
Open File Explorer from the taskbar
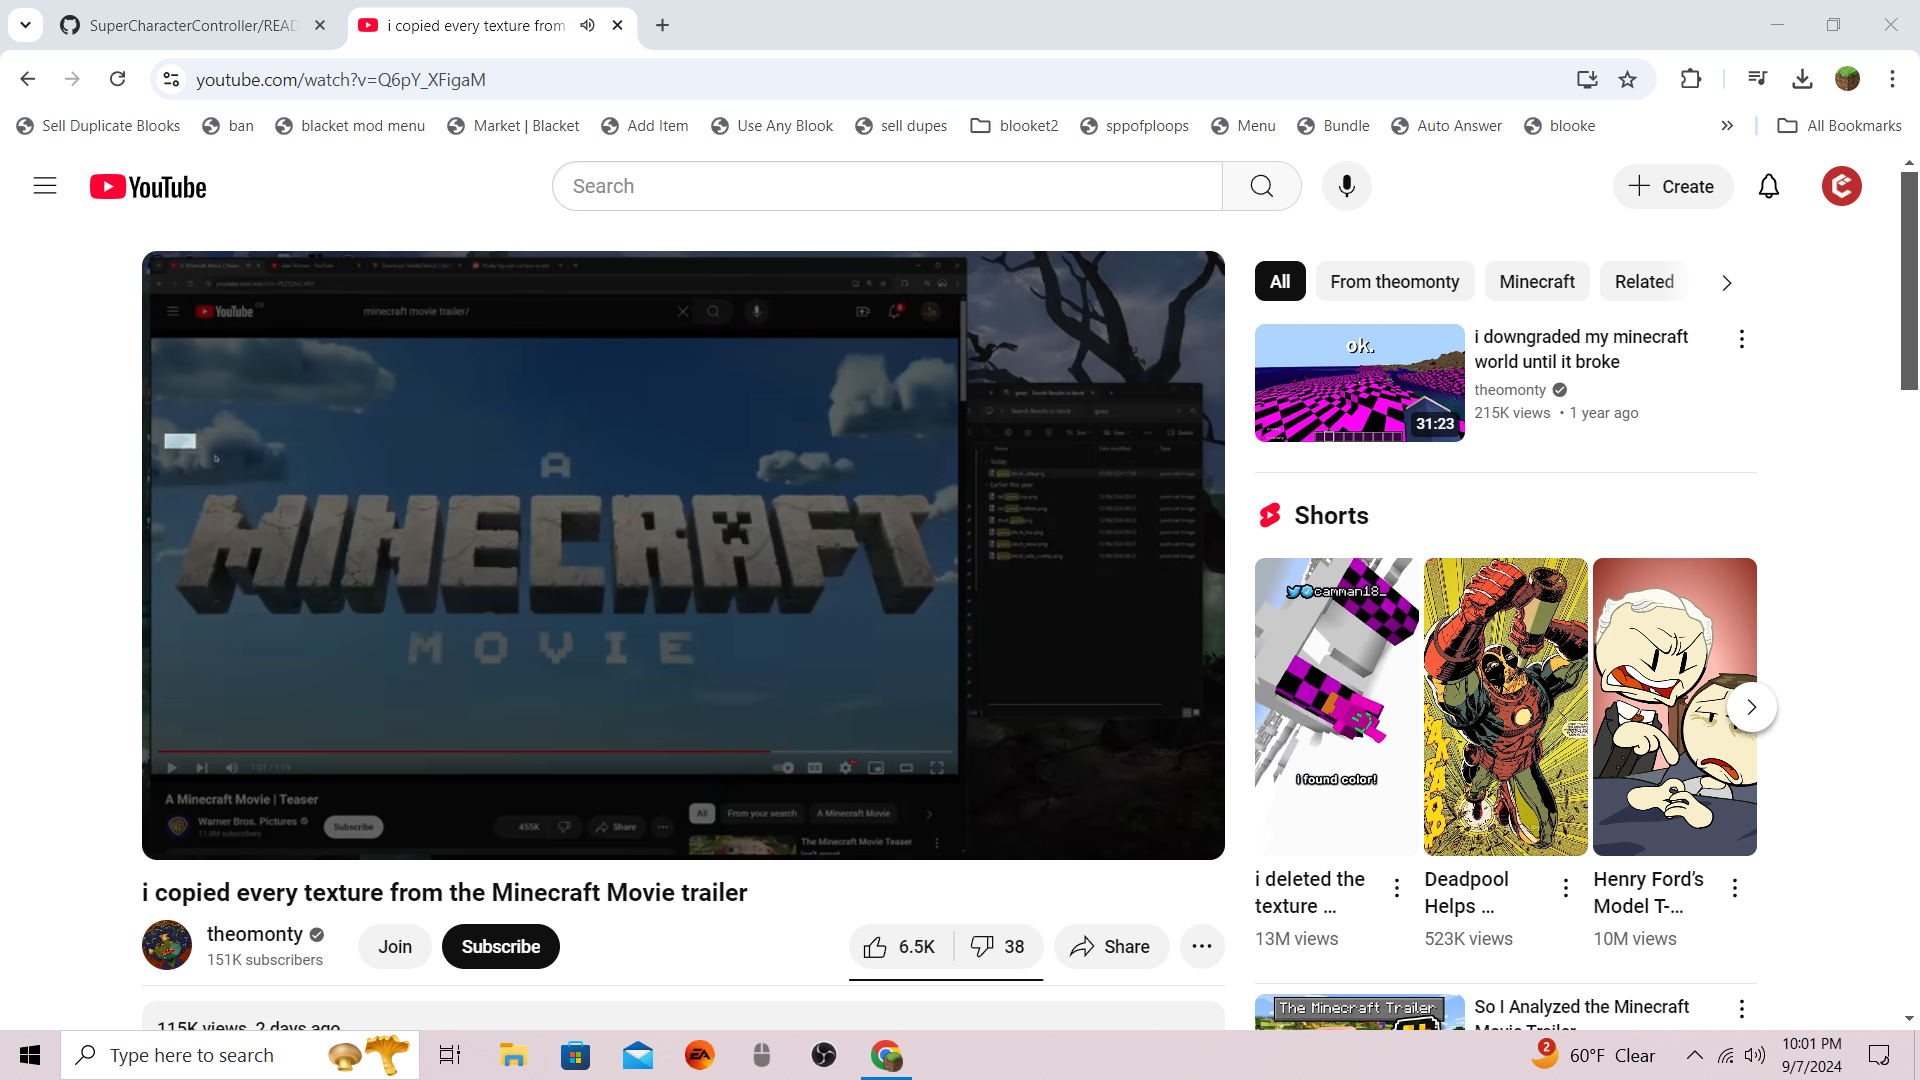[x=513, y=1055]
